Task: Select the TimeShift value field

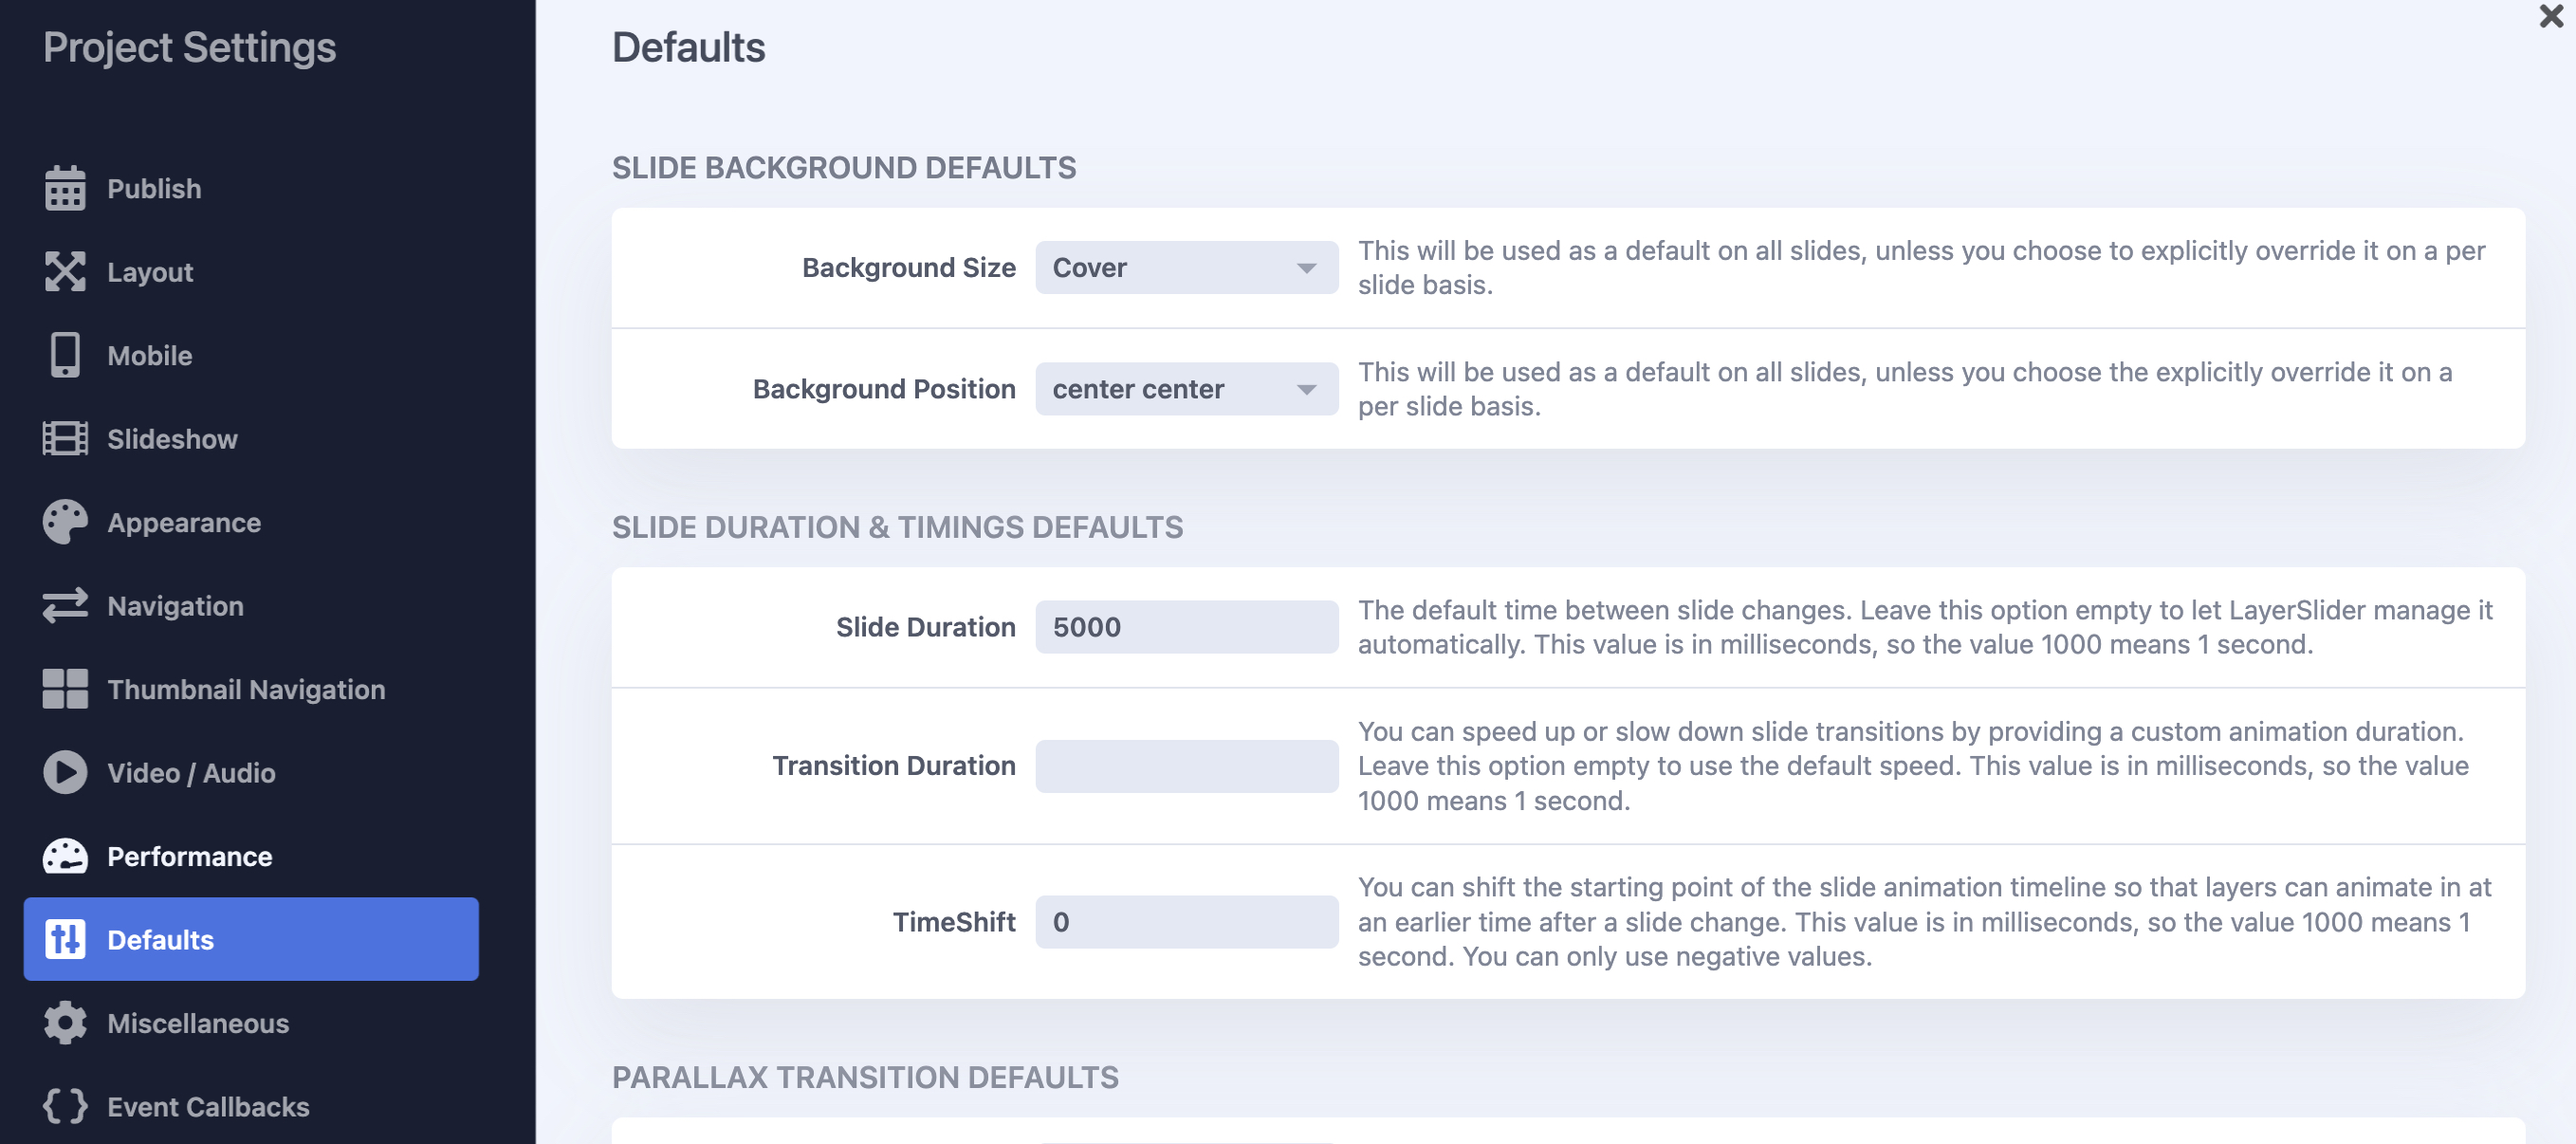Action: point(1186,922)
